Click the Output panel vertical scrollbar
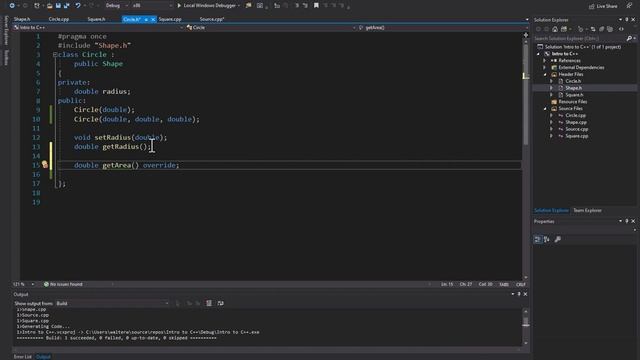This screenshot has height=360, width=640. pyautogui.click(x=526, y=326)
